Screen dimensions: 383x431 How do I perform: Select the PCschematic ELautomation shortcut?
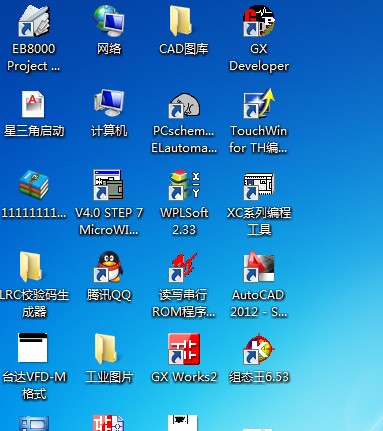[184, 105]
